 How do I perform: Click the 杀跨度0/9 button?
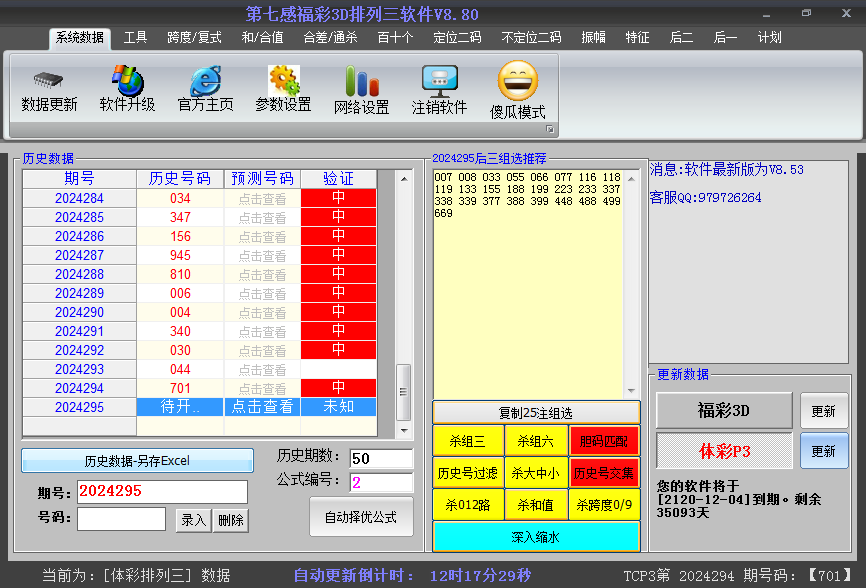[x=604, y=505]
